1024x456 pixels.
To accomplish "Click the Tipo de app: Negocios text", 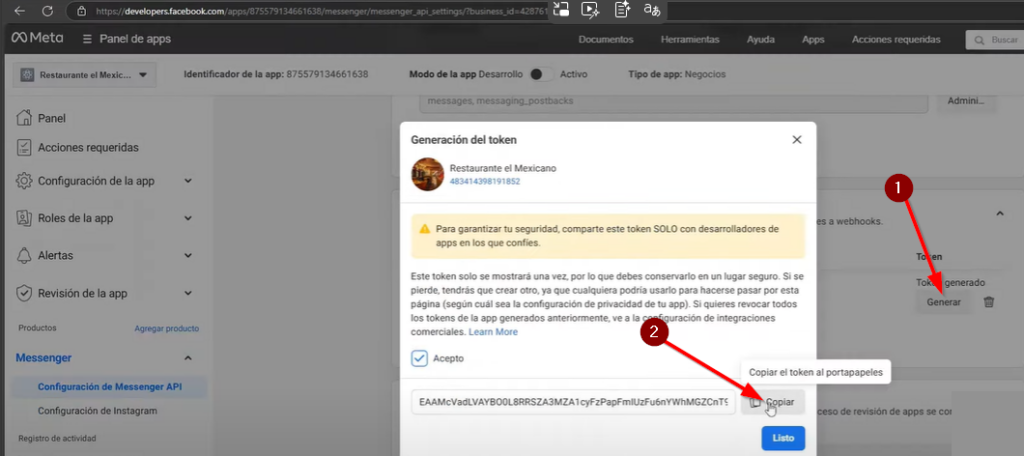I will (677, 74).
